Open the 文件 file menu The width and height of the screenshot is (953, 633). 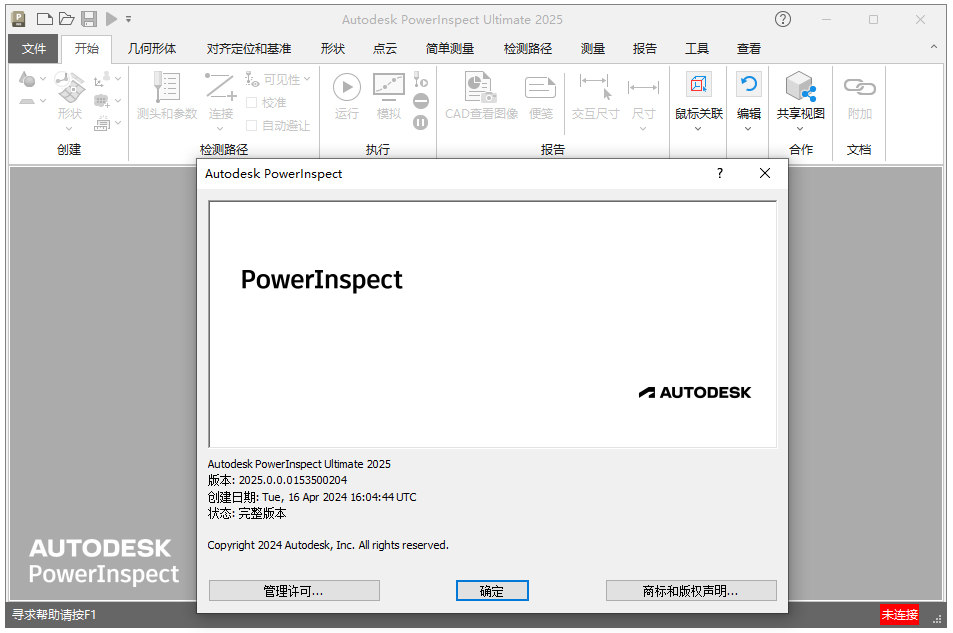(x=33, y=49)
